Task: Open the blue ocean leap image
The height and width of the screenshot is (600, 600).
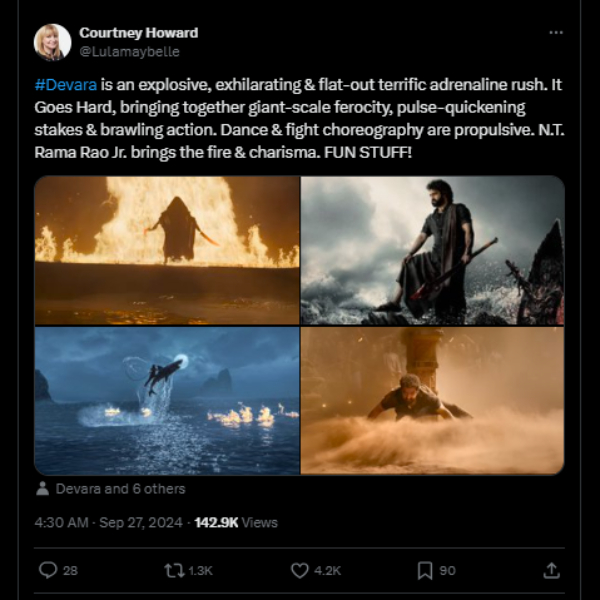Action: pyautogui.click(x=167, y=400)
